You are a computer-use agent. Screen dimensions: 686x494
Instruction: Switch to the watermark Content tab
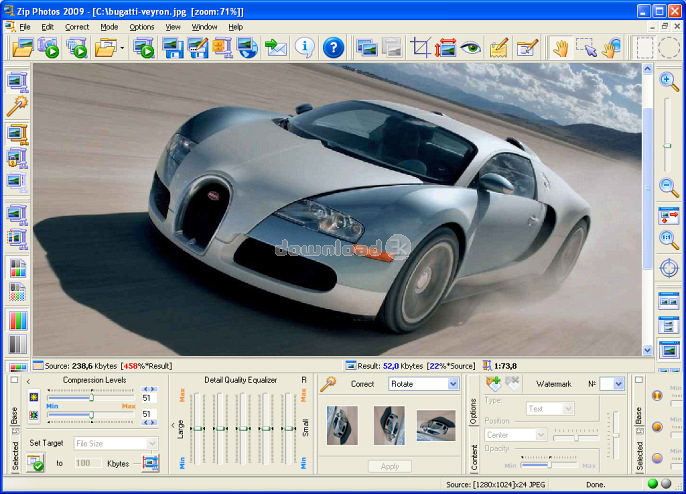point(474,458)
